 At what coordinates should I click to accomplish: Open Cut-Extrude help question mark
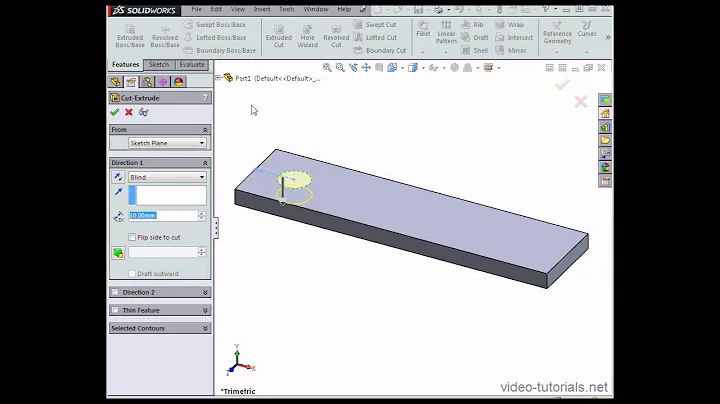[x=205, y=97]
